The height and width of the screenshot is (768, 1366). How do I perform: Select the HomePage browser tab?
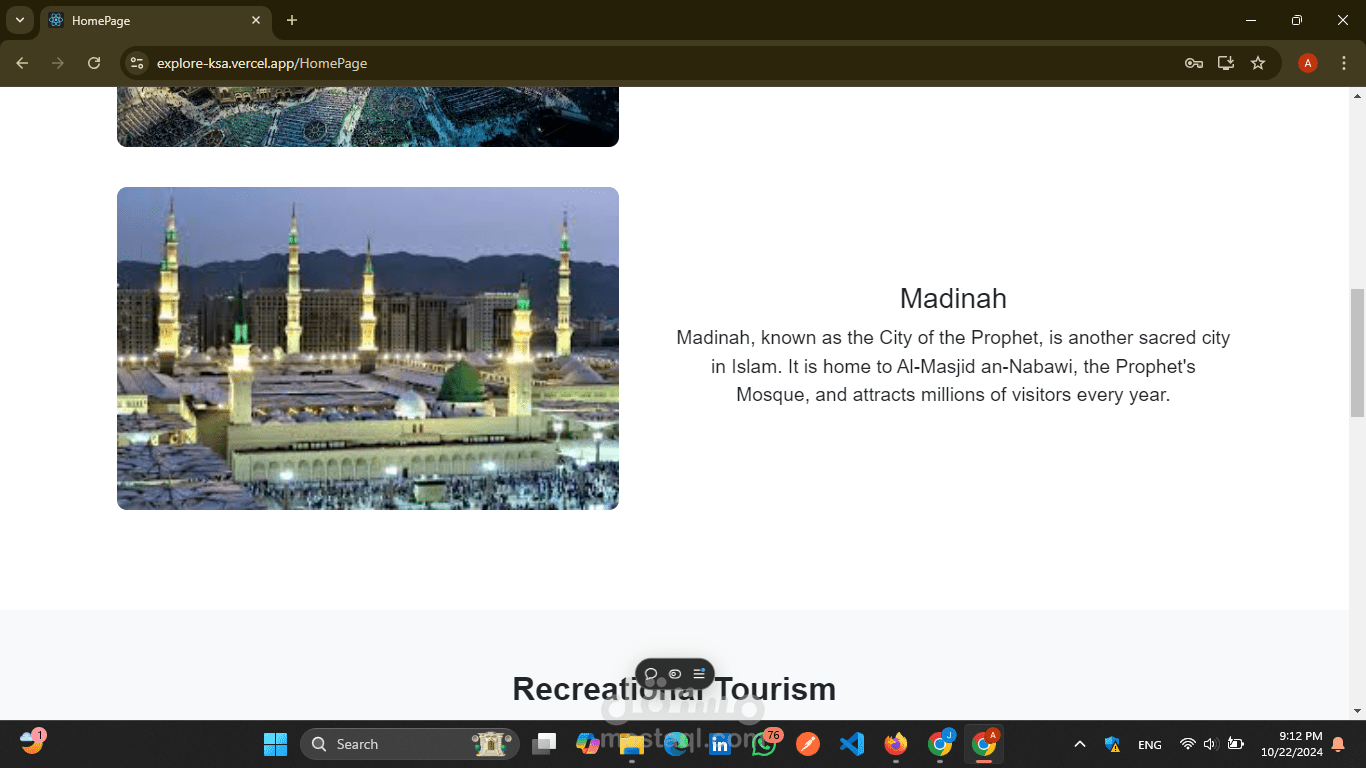(156, 20)
